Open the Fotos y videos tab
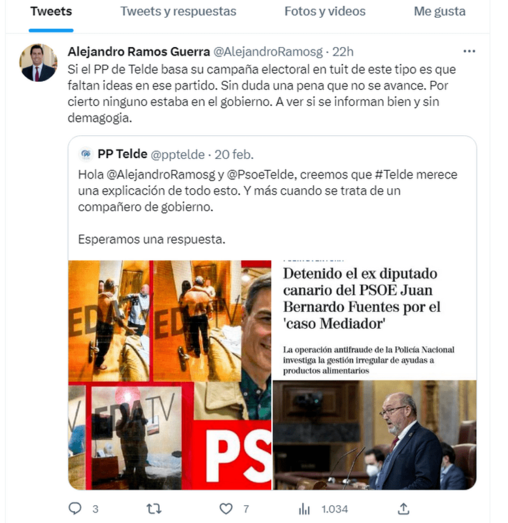The width and height of the screenshot is (508, 523). [x=325, y=11]
